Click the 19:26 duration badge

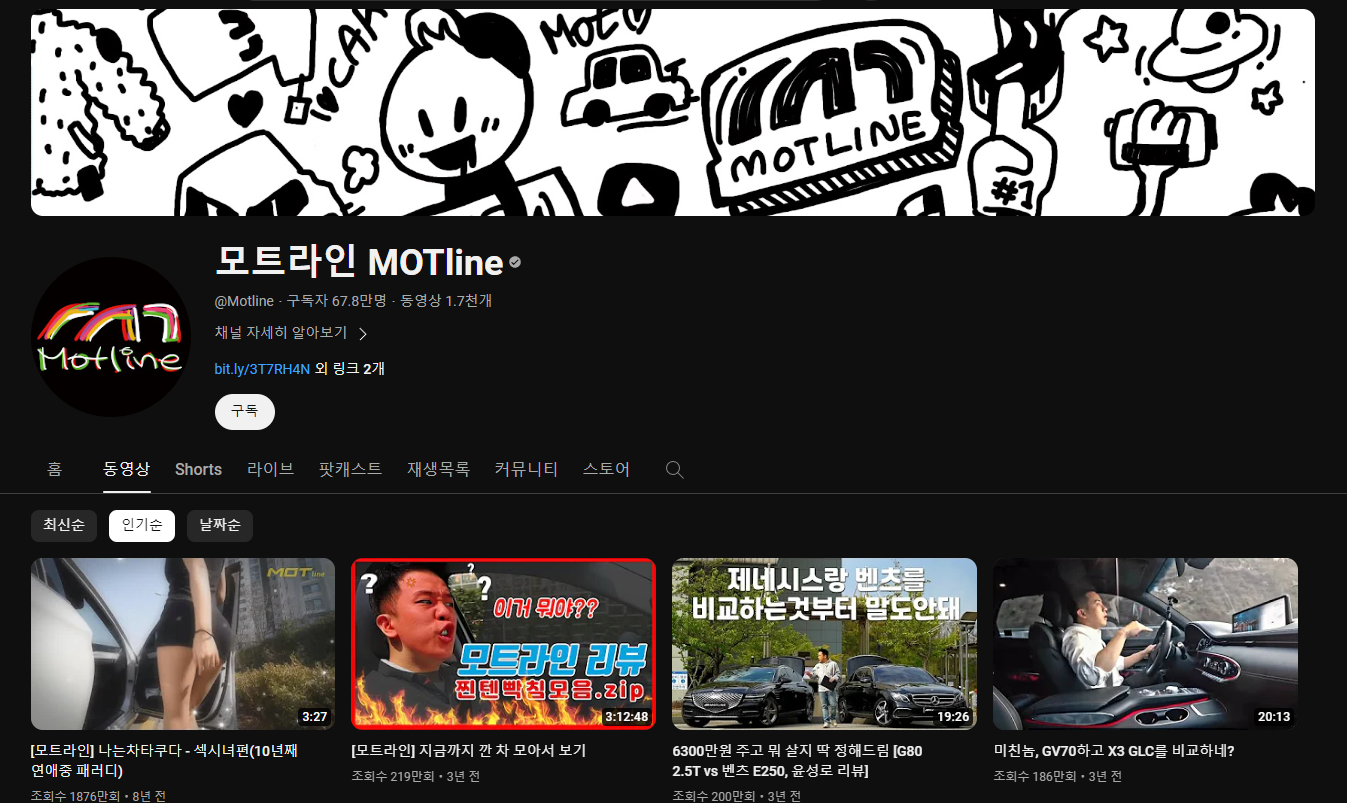pos(952,716)
